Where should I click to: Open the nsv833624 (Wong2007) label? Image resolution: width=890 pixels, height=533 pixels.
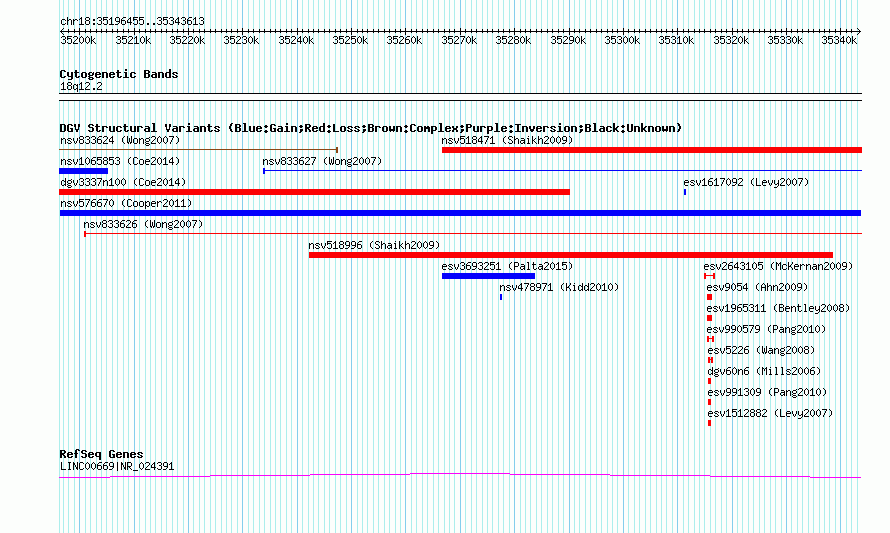(120, 140)
